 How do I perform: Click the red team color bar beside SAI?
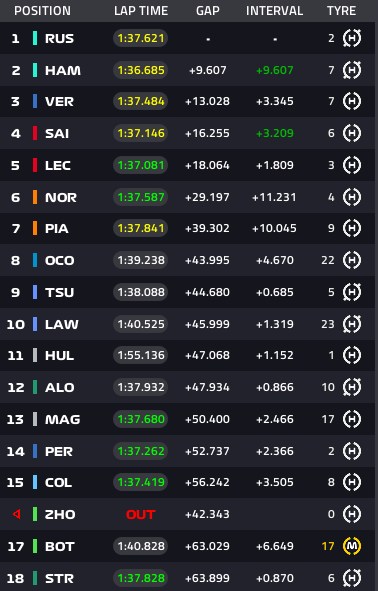point(35,133)
